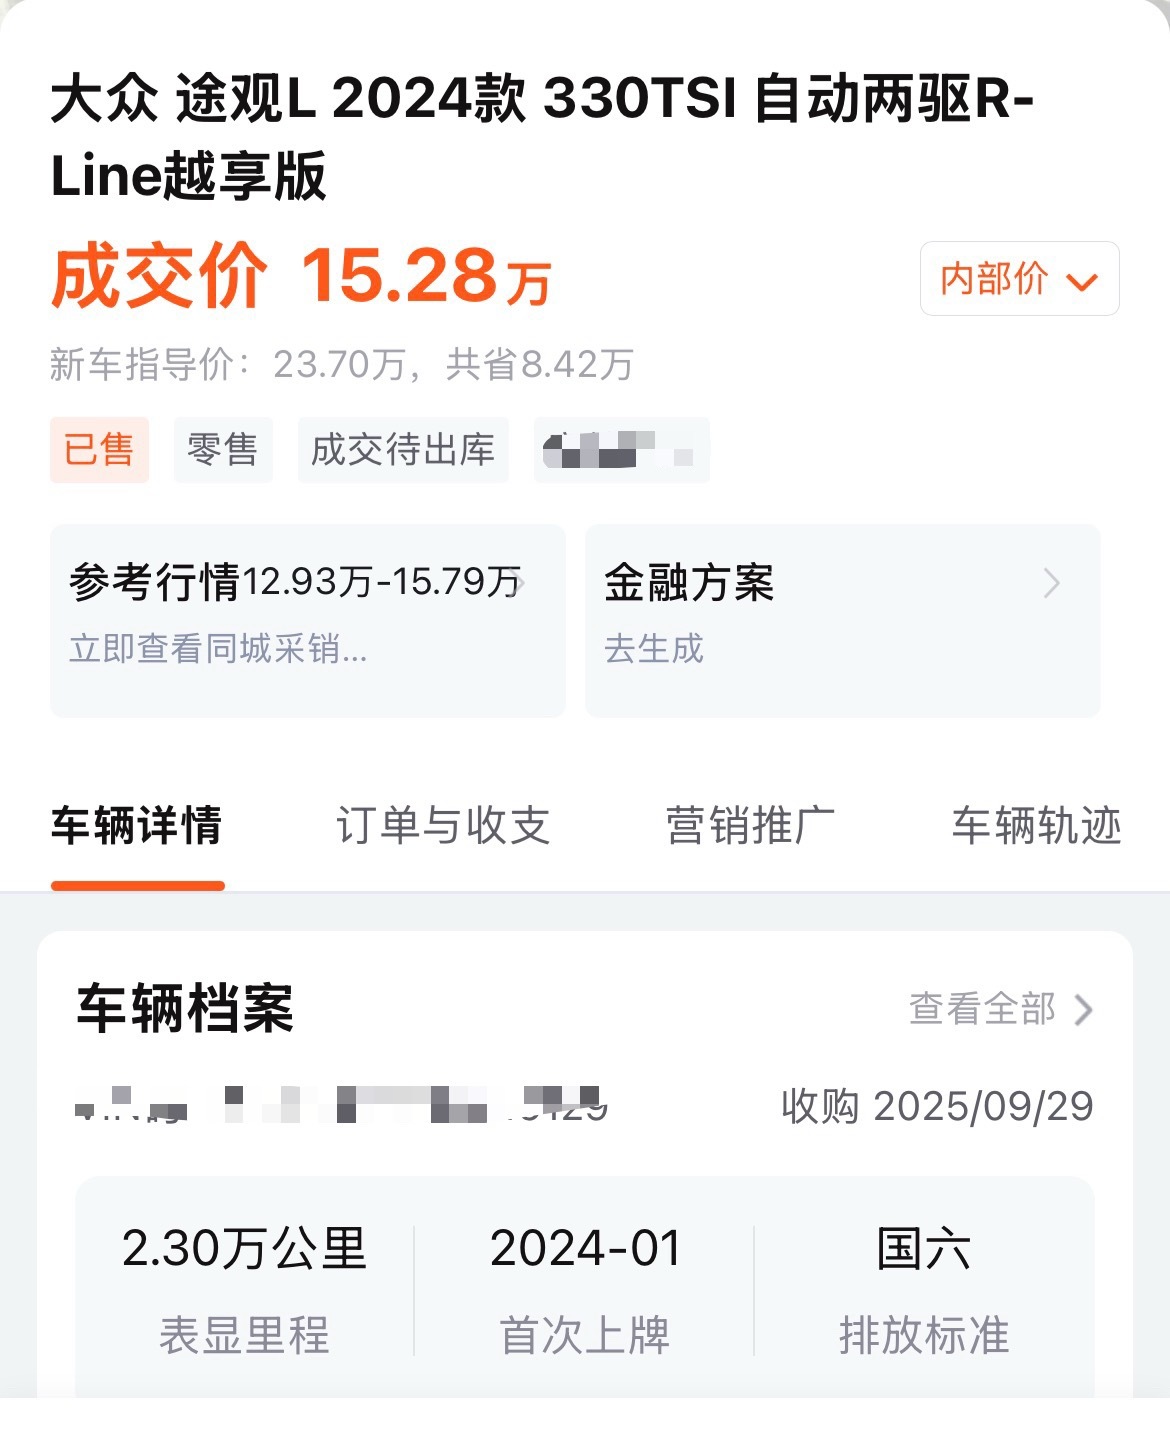Open the 营销推广 tab
This screenshot has width=1170, height=1431.
(x=750, y=827)
